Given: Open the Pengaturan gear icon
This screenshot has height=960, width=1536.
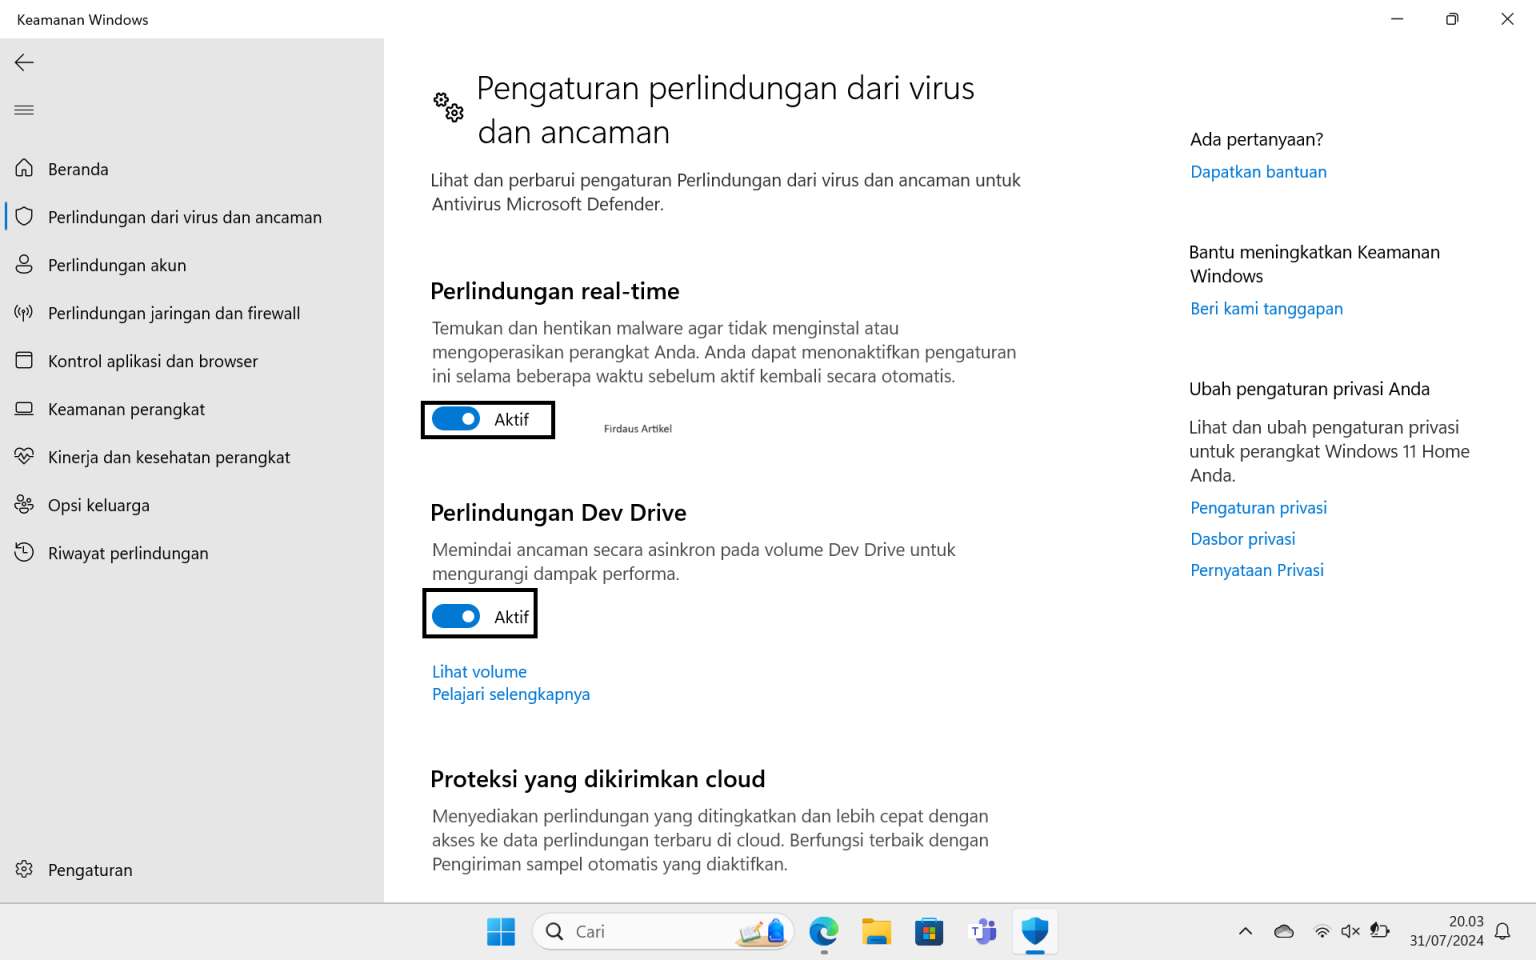Looking at the screenshot, I should pos(24,869).
